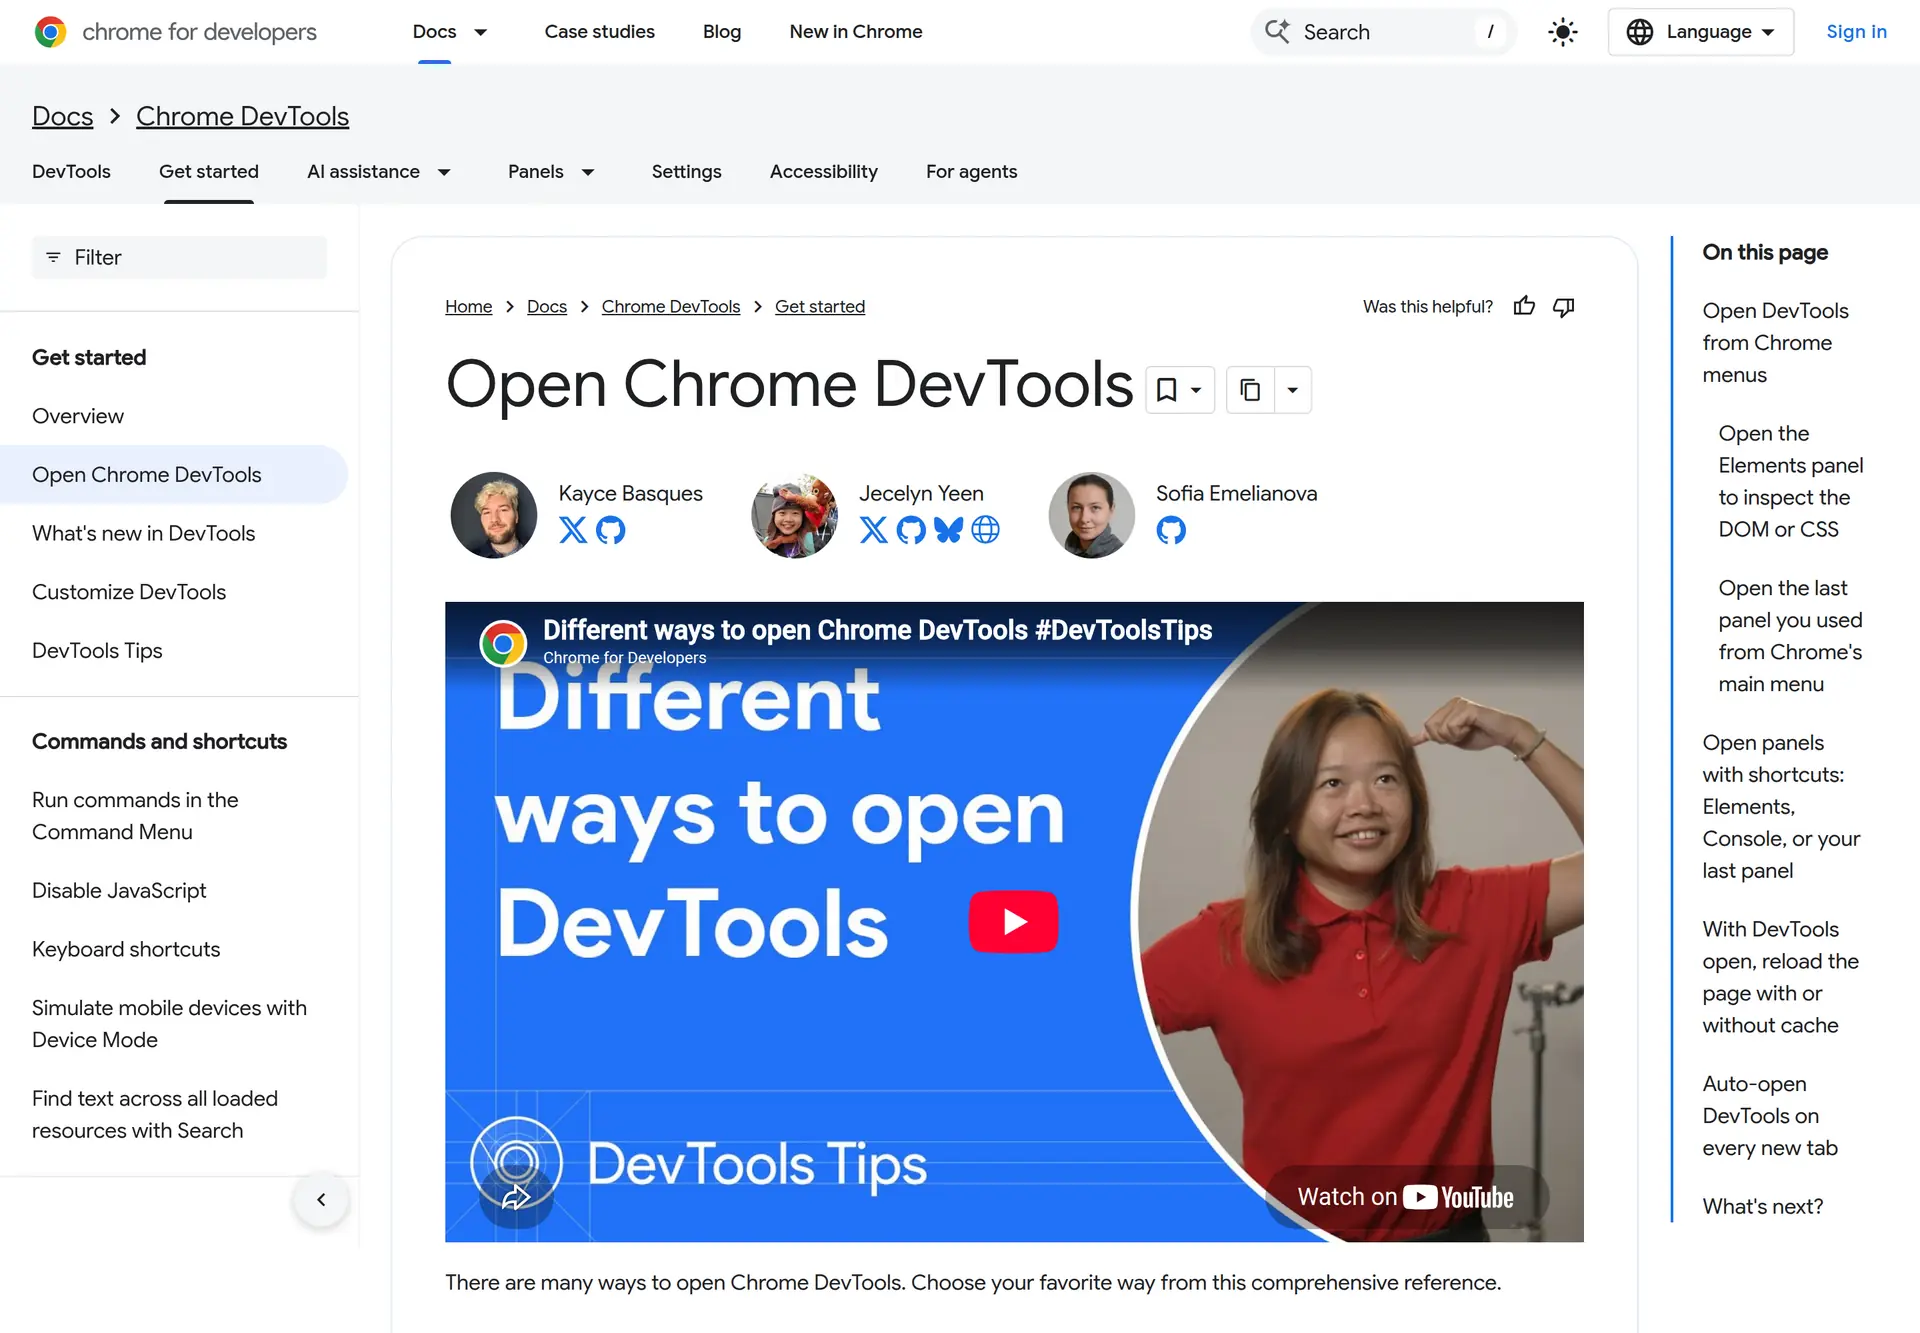The width and height of the screenshot is (1920, 1333).
Task: Jump to Auto-open DevTools on every tab
Action: tap(1770, 1116)
